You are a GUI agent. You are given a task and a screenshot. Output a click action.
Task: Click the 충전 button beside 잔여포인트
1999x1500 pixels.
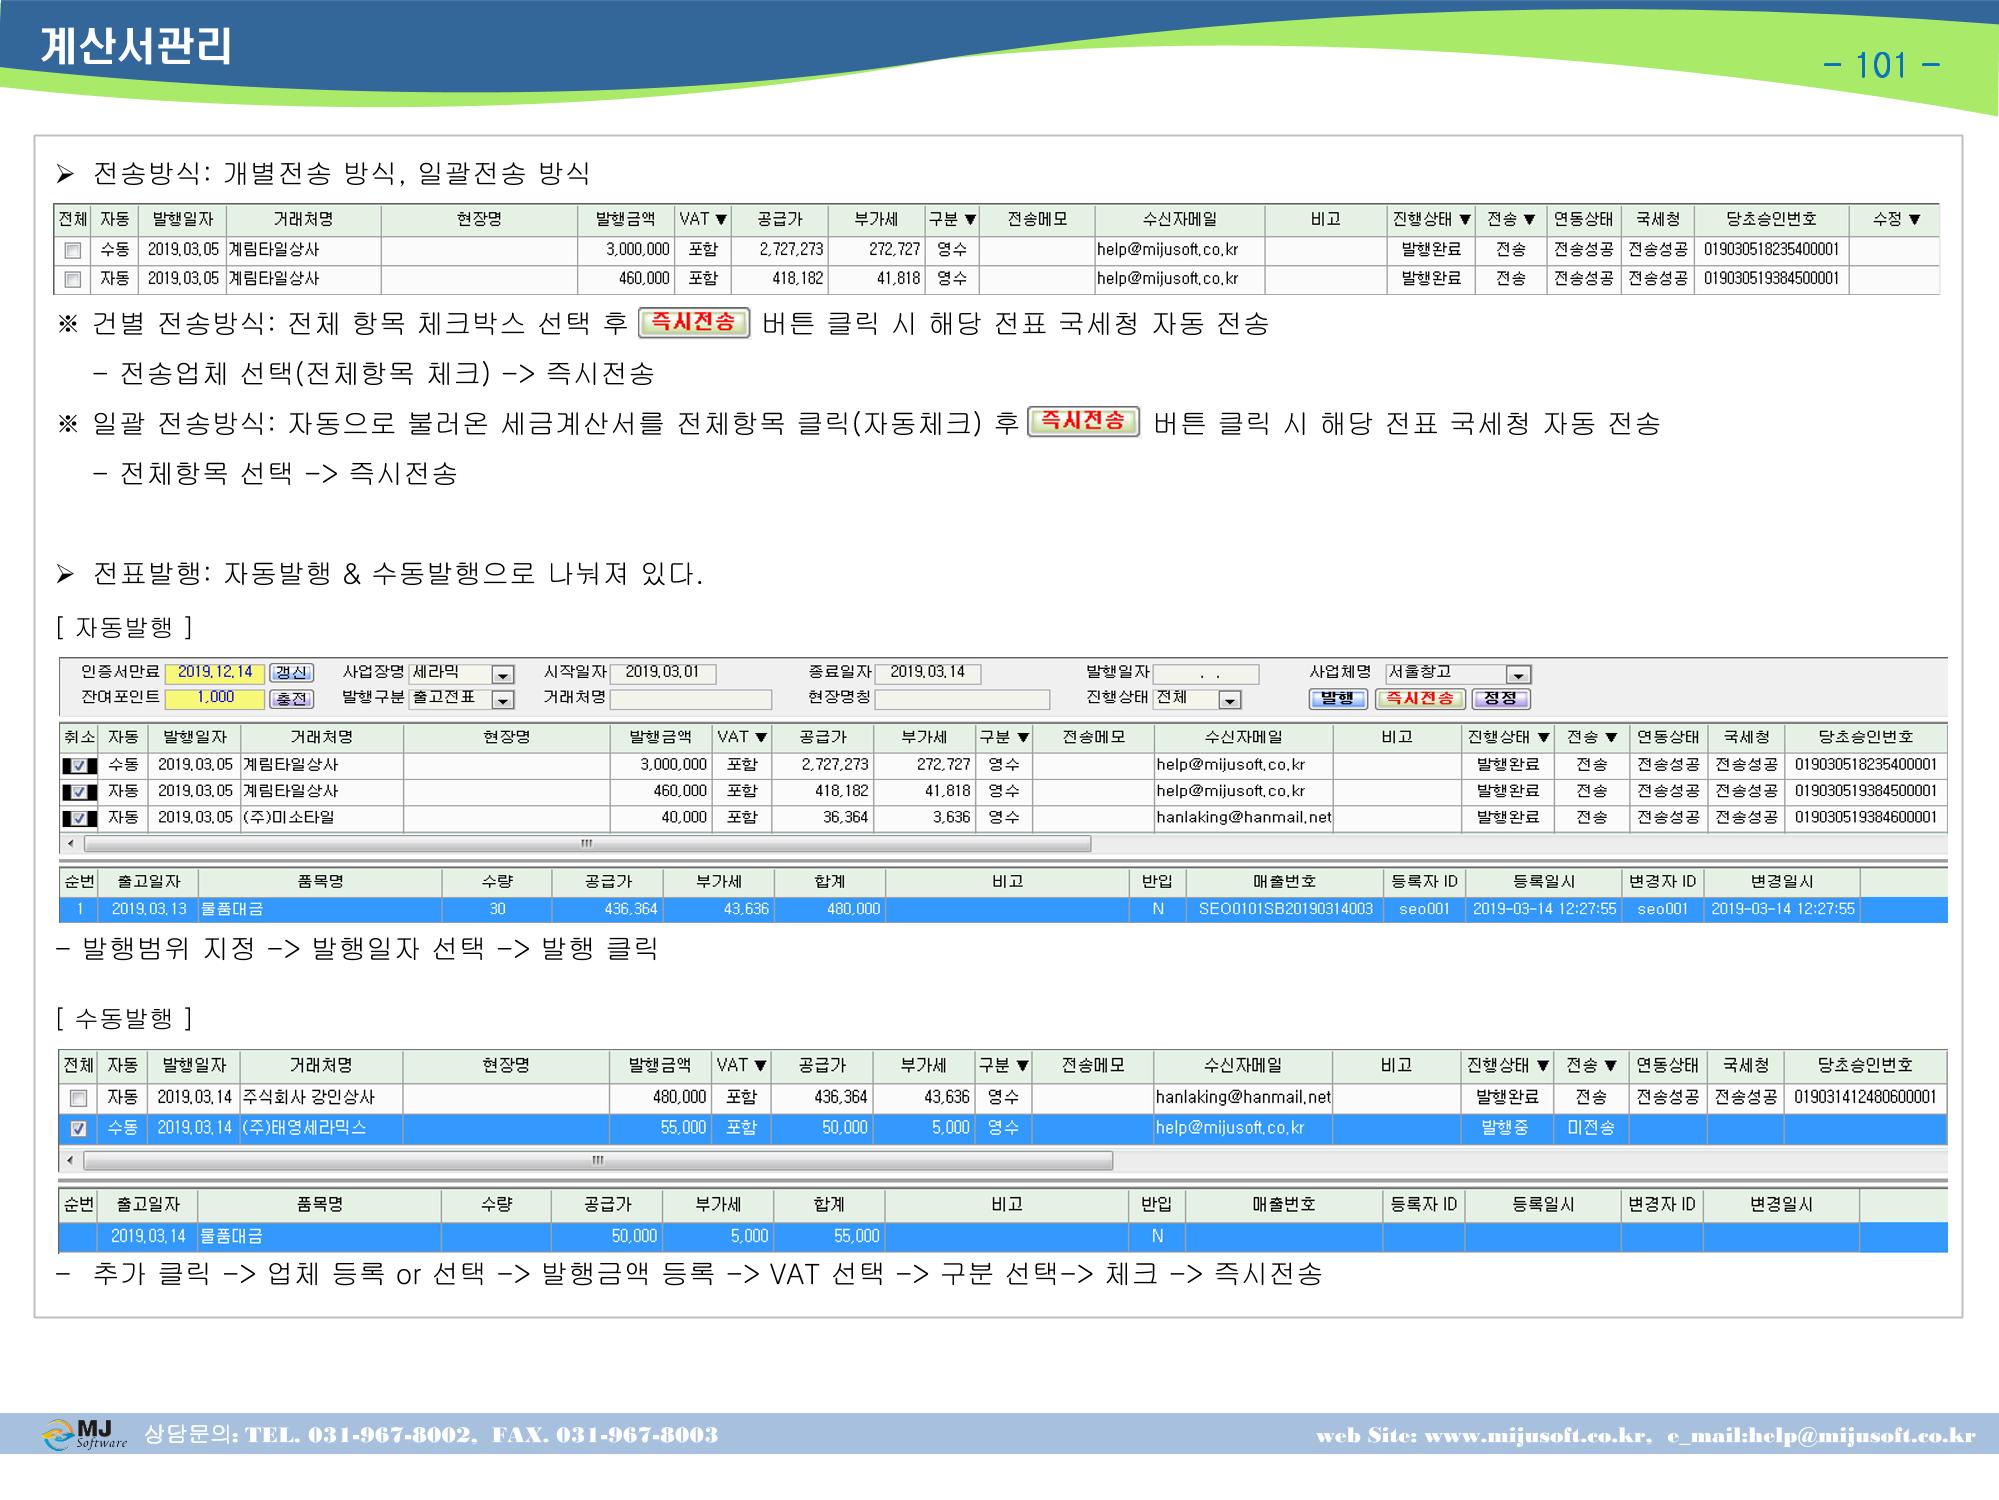[291, 698]
